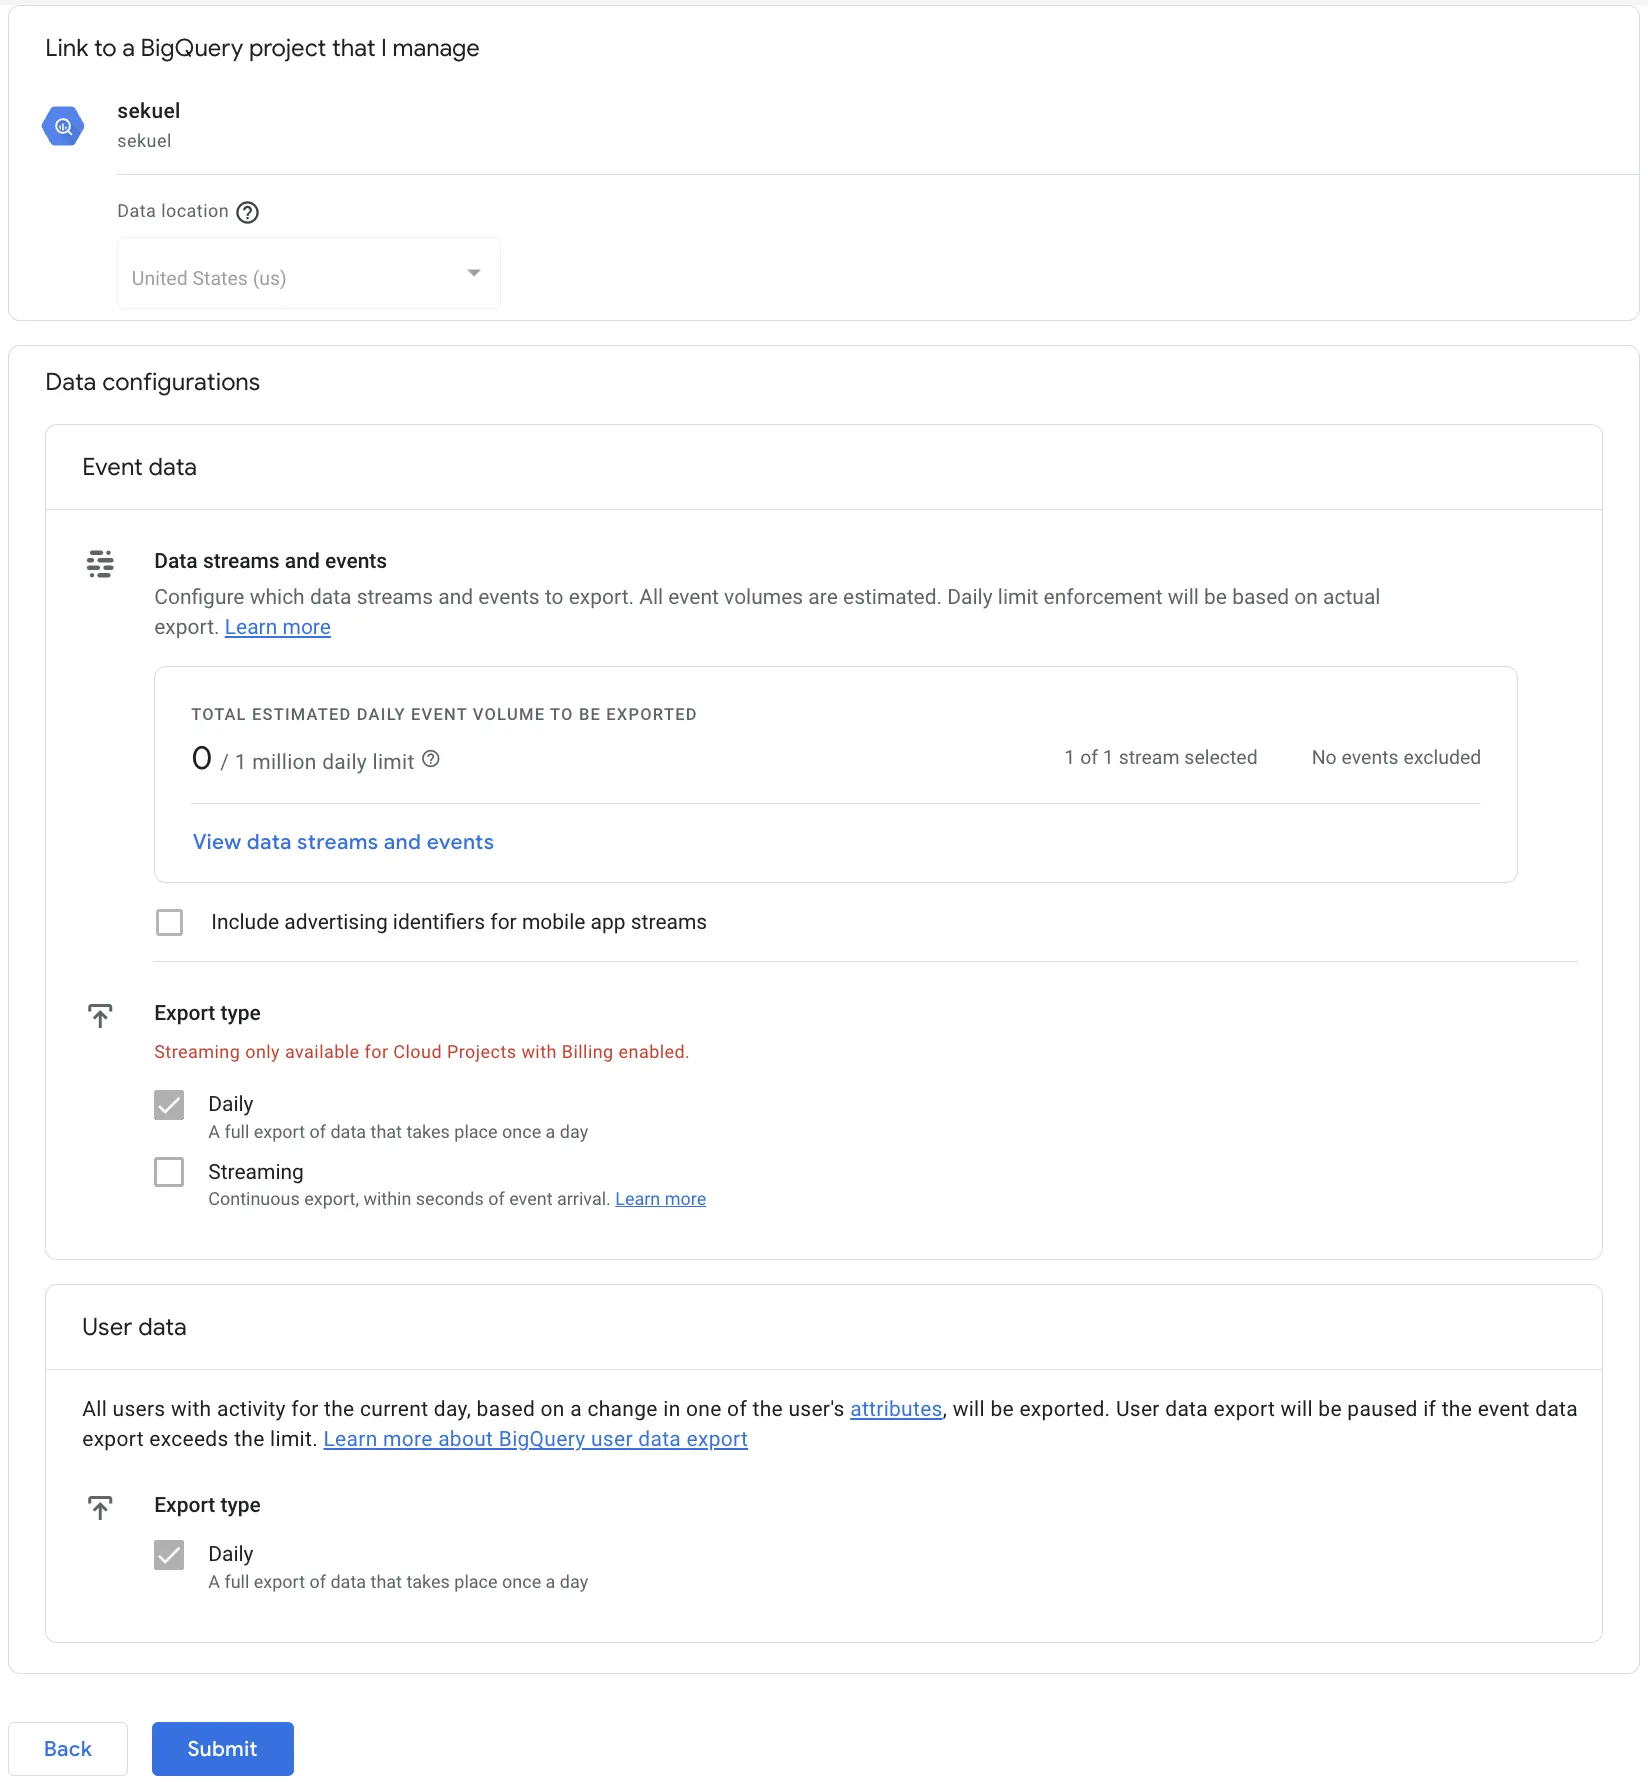Click the Export type icon under User data
This screenshot has width=1648, height=1782.
[100, 1507]
